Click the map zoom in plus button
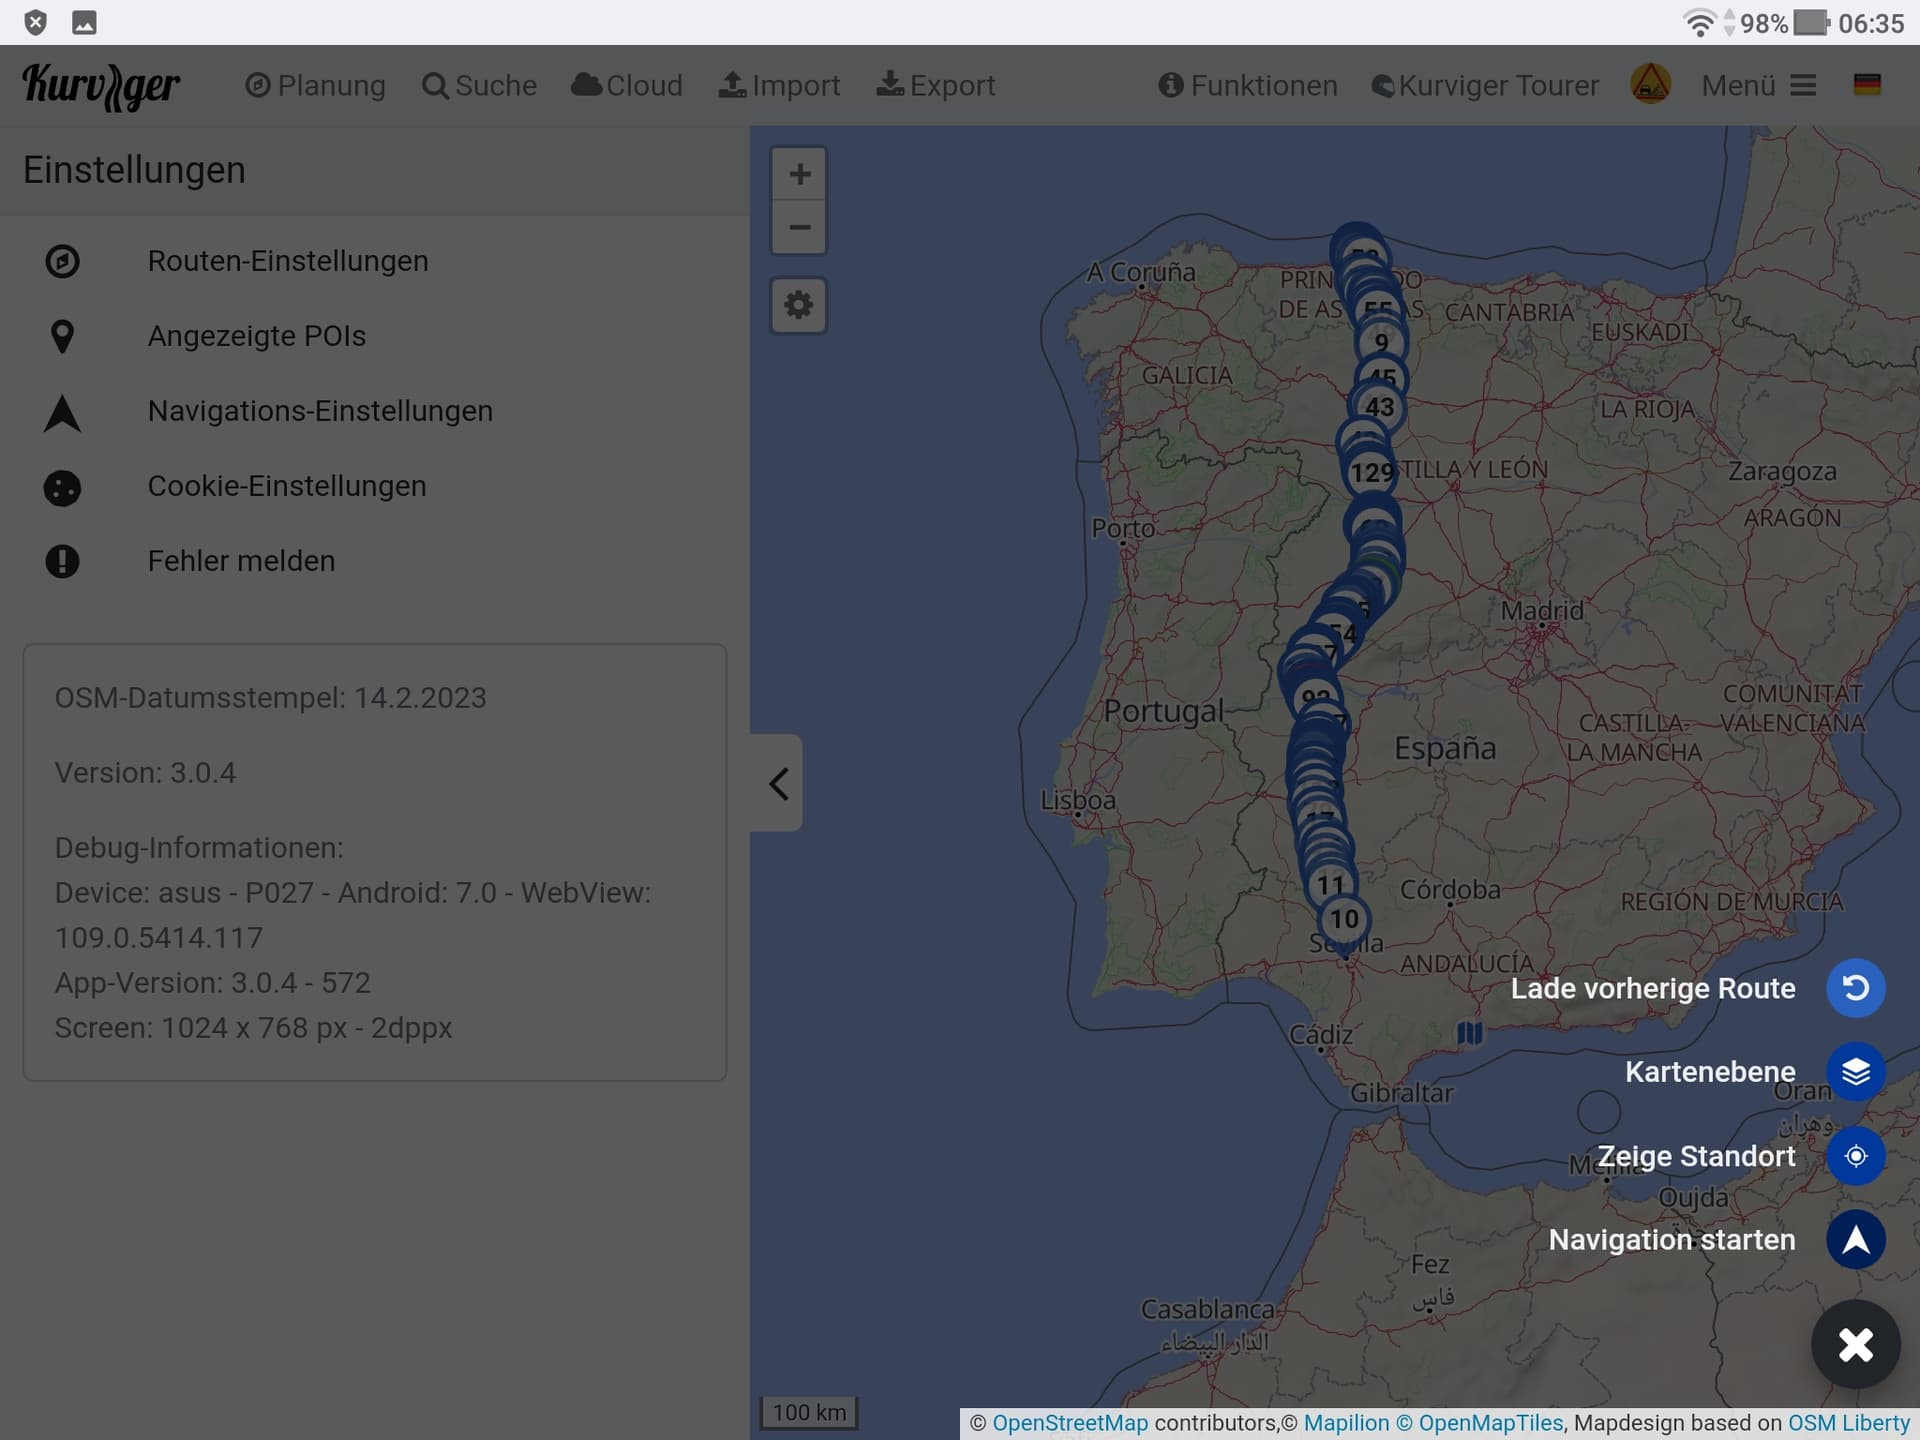Viewport: 1920px width, 1440px height. tap(798, 175)
